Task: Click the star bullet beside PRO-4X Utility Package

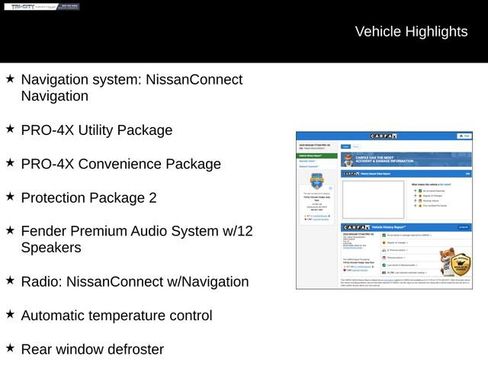Action: click(10, 129)
